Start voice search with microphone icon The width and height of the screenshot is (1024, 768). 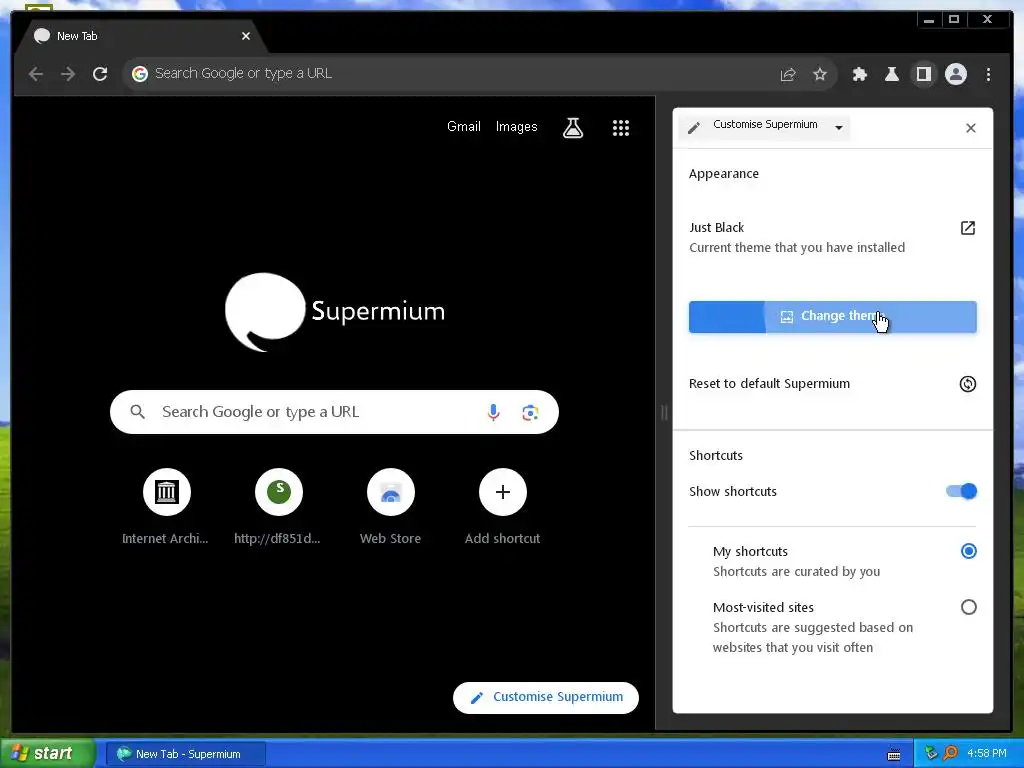pyautogui.click(x=494, y=412)
